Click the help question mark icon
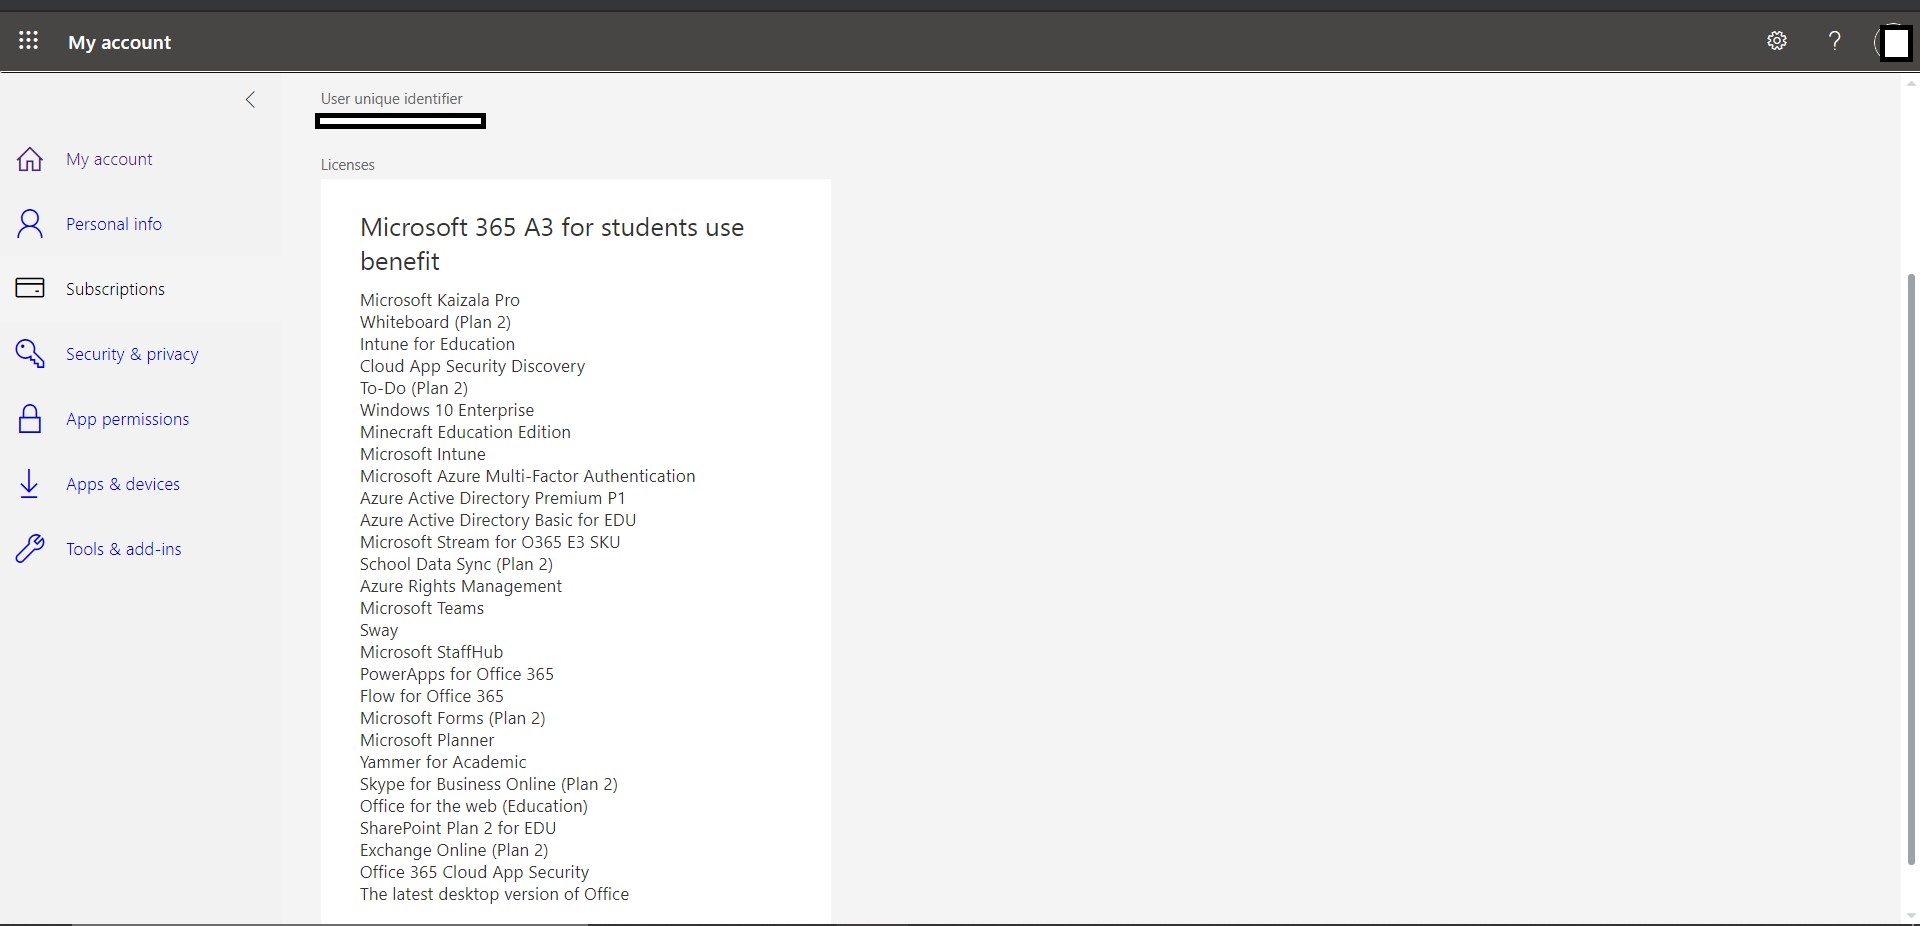 coord(1834,41)
